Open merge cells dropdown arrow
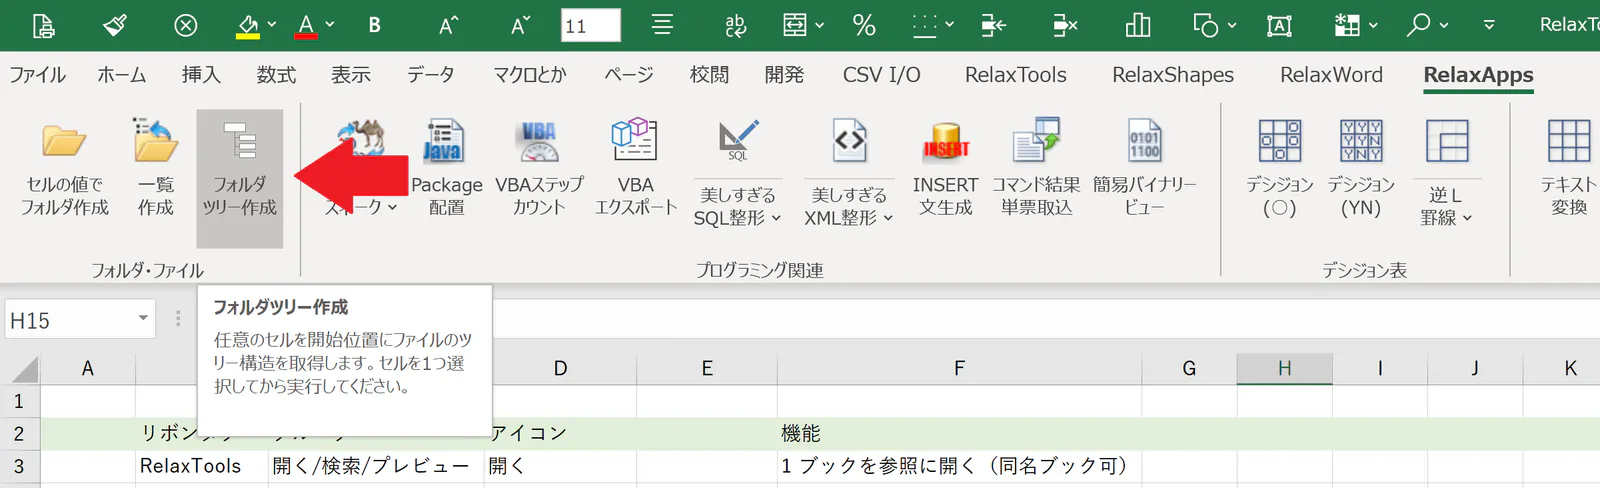The image size is (1600, 488). pyautogui.click(x=820, y=25)
